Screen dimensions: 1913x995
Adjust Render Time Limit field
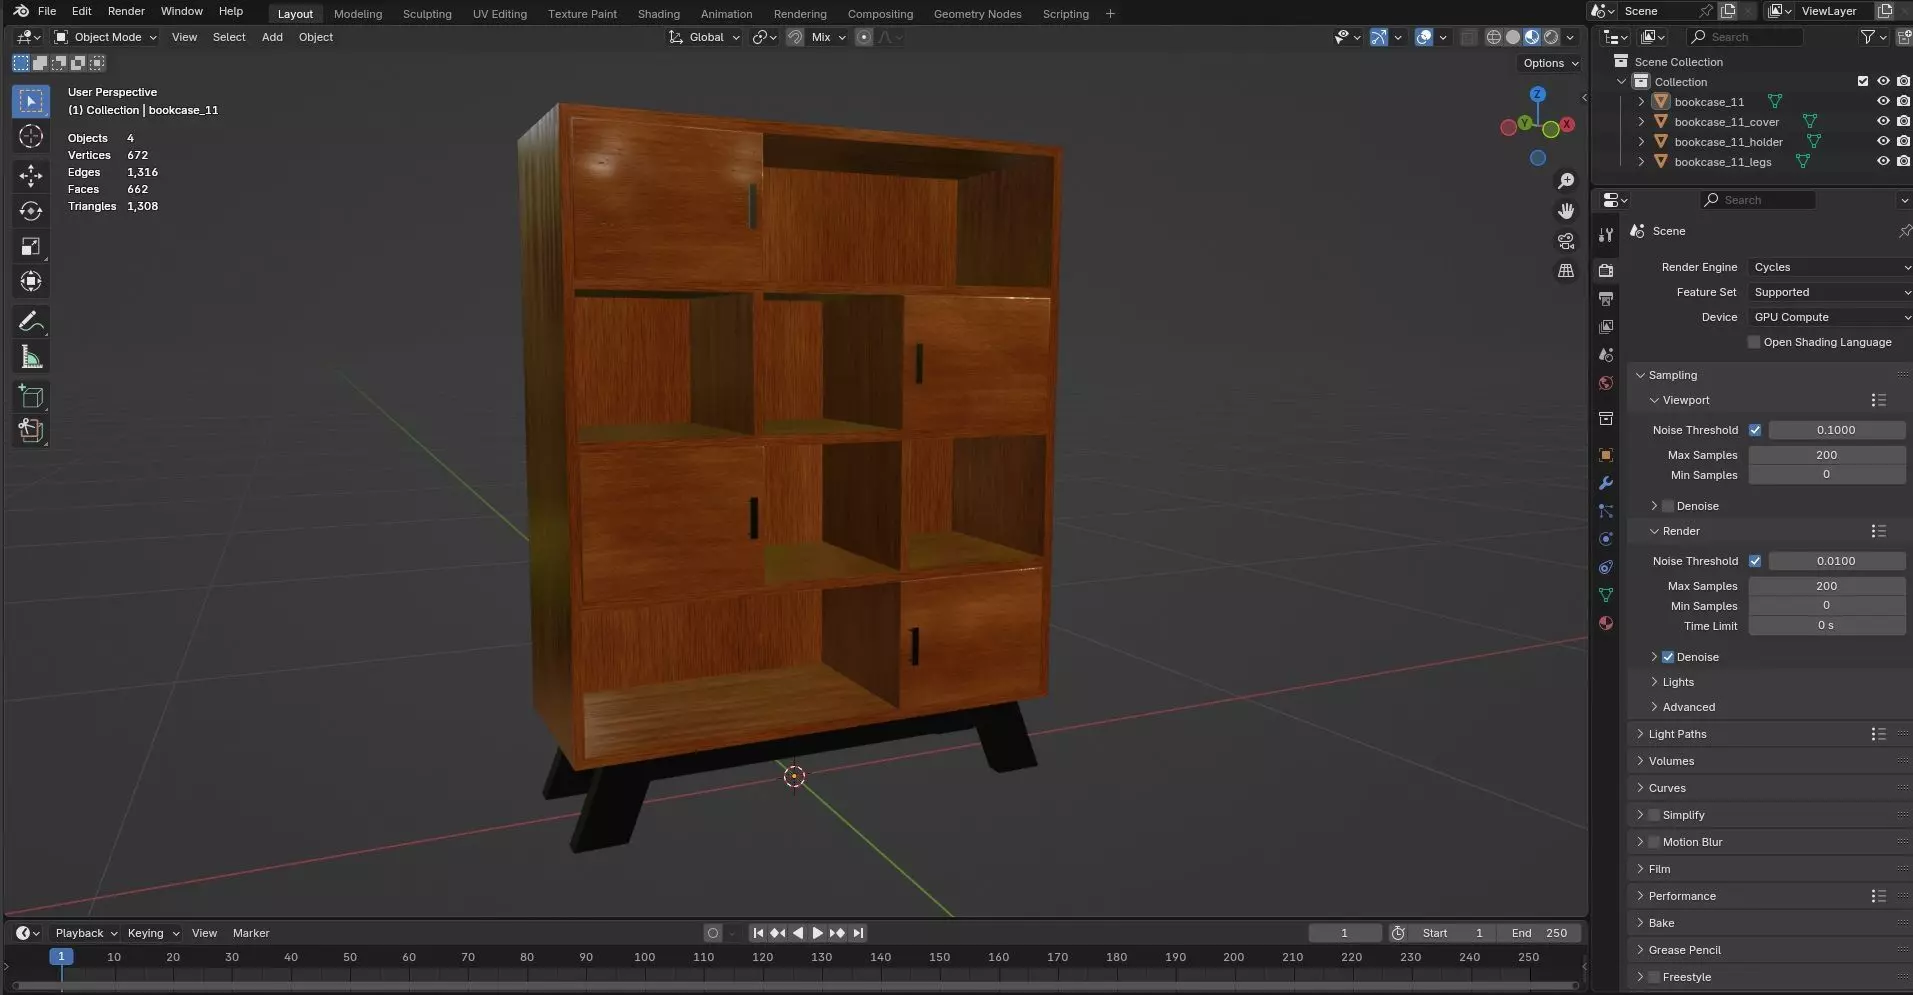tap(1826, 626)
